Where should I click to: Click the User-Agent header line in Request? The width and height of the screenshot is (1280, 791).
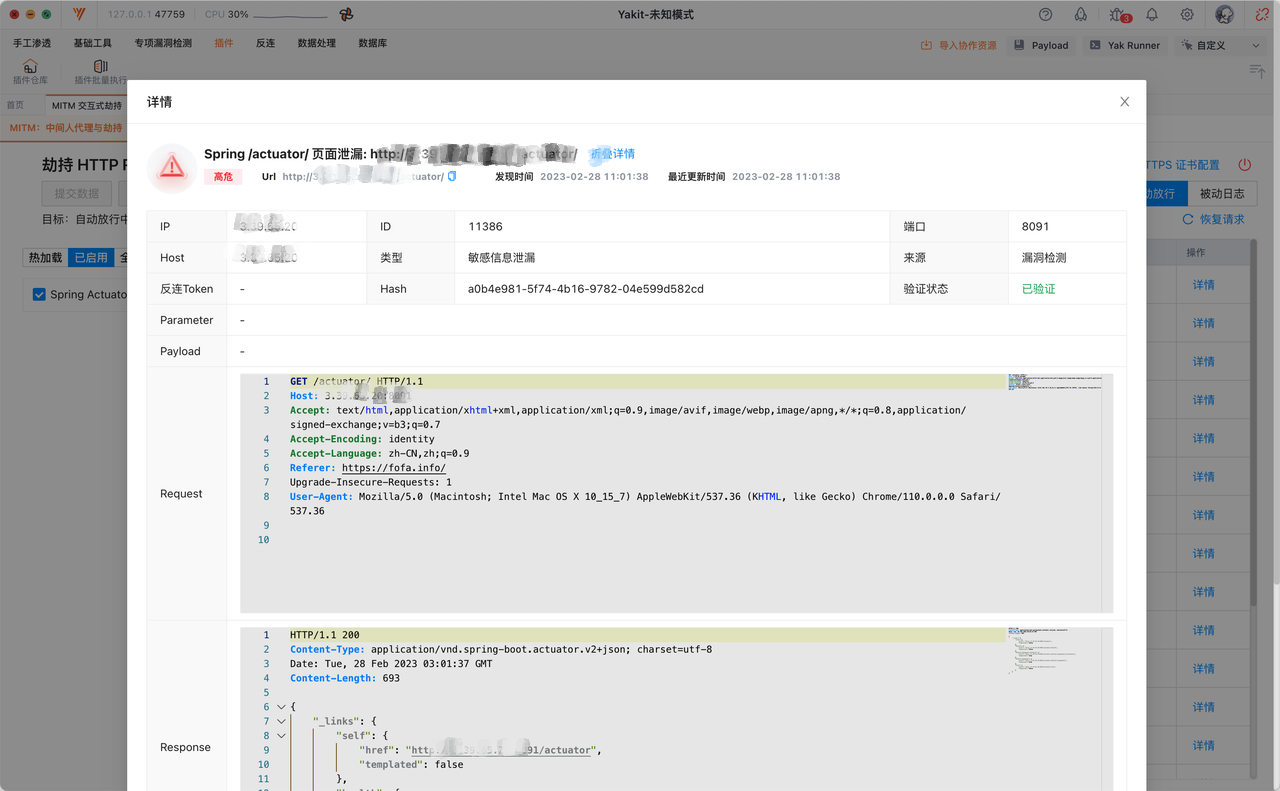click(x=645, y=504)
